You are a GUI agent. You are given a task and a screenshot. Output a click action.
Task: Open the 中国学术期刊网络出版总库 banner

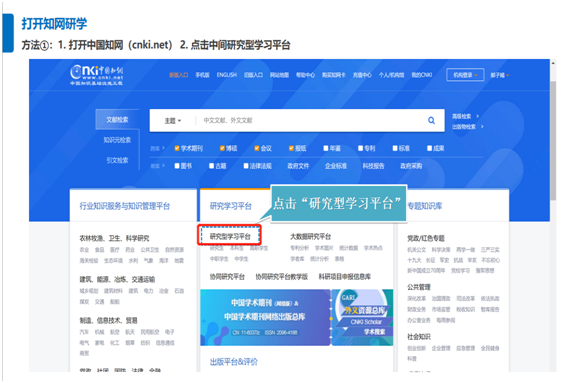pyautogui.click(x=265, y=318)
